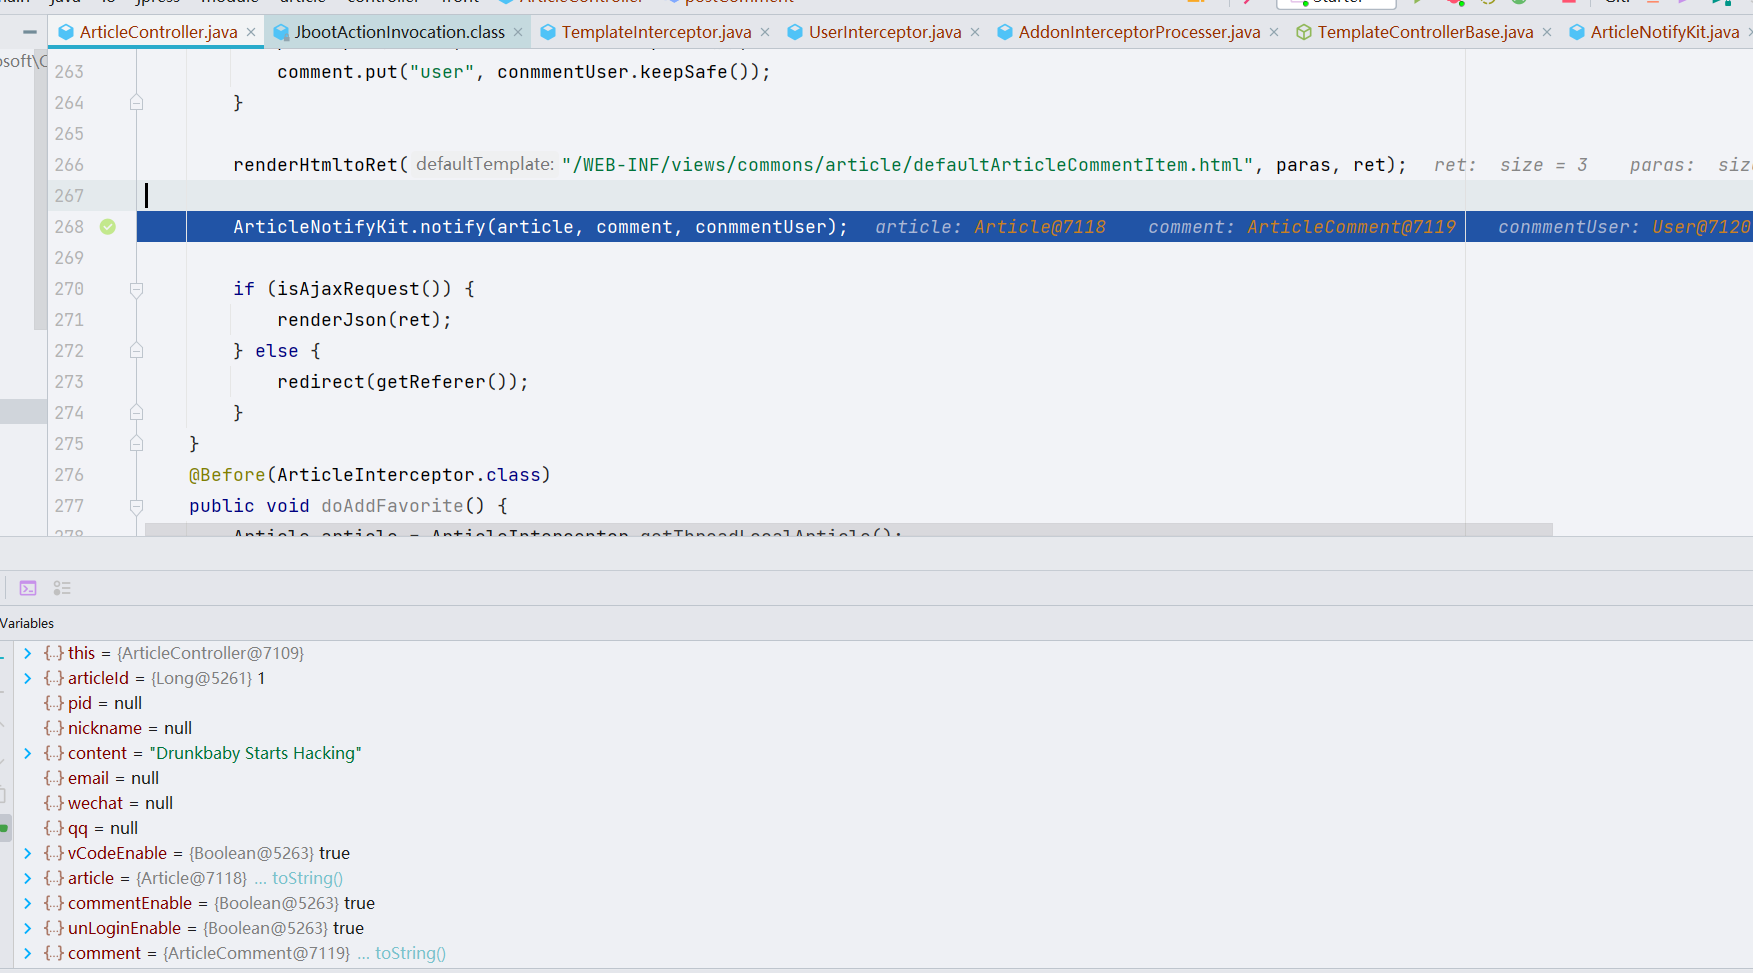Image resolution: width=1753 pixels, height=973 pixels.
Task: Switch to the UserInterceptor.java tab
Action: tap(884, 32)
